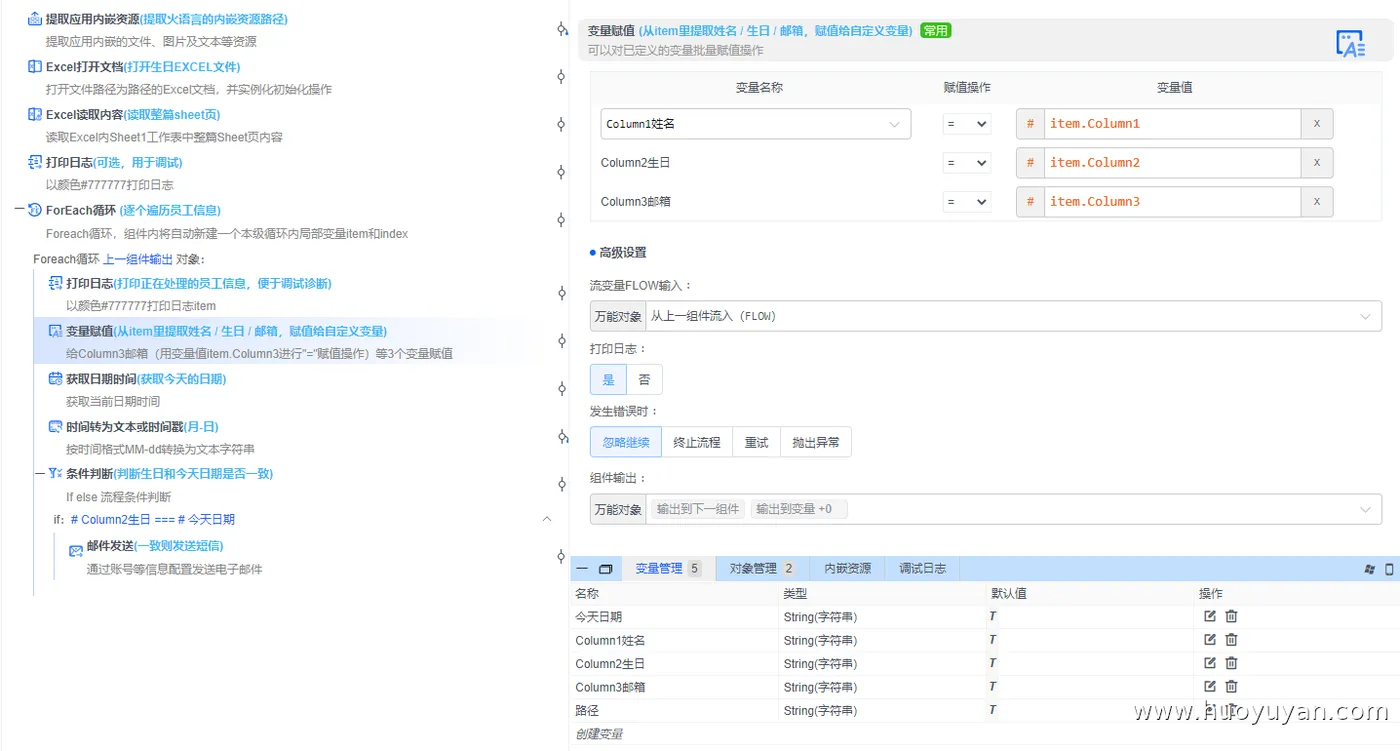Click the 条件判断 filter icon
The height and width of the screenshot is (751, 1400).
(x=56, y=473)
